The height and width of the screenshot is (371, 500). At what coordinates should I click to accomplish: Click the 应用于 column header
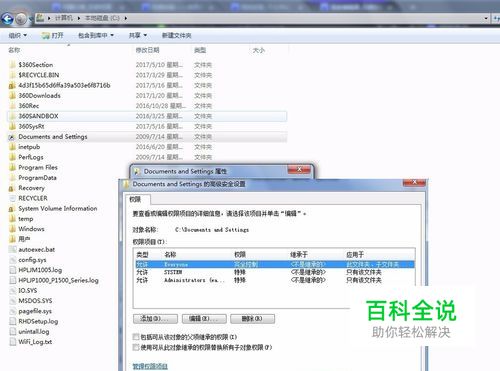pyautogui.click(x=355, y=255)
